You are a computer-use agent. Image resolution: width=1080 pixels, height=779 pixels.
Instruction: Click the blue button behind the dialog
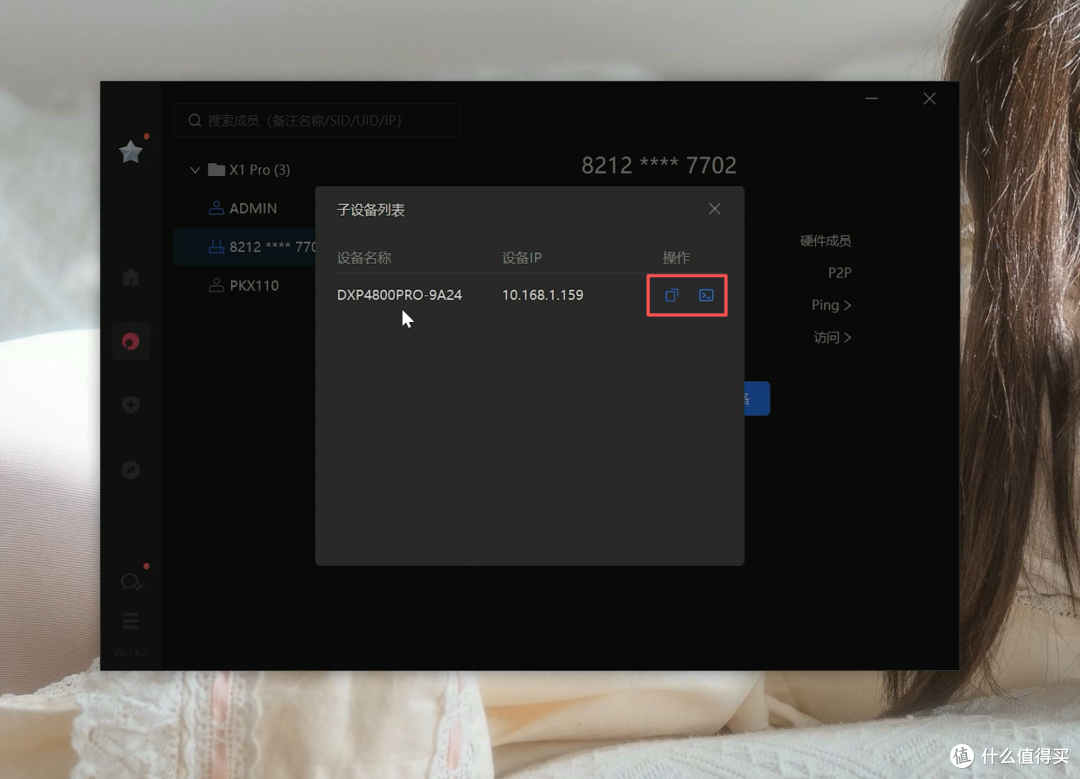757,398
